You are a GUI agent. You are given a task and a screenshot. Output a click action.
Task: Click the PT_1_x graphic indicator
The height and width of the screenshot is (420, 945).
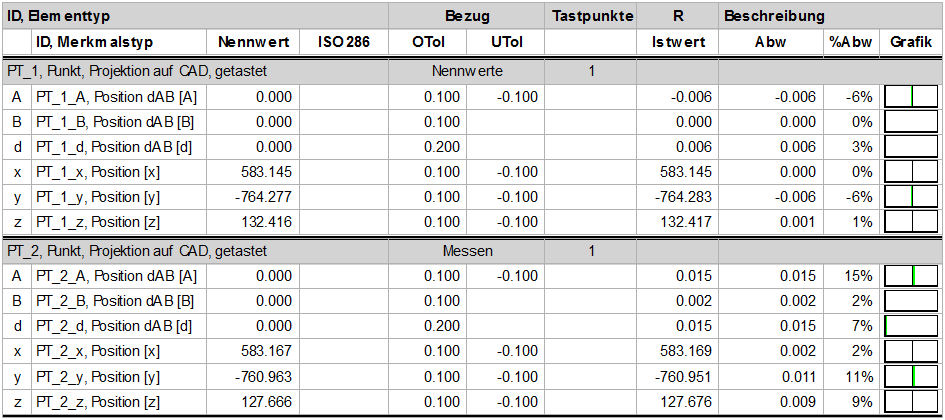click(911, 172)
